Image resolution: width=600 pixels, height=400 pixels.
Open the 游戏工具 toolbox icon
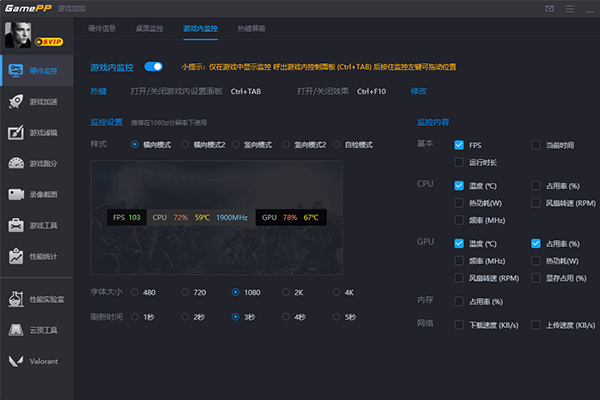[16, 225]
